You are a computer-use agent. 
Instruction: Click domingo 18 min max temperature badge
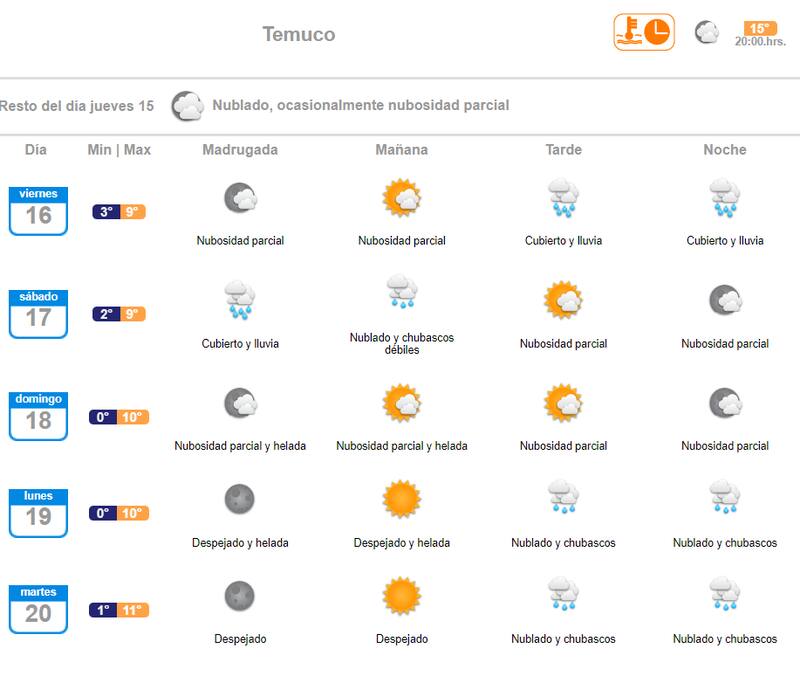click(119, 417)
